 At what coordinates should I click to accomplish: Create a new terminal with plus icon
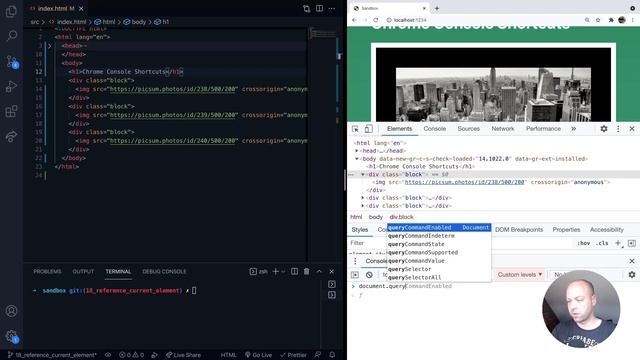click(276, 271)
